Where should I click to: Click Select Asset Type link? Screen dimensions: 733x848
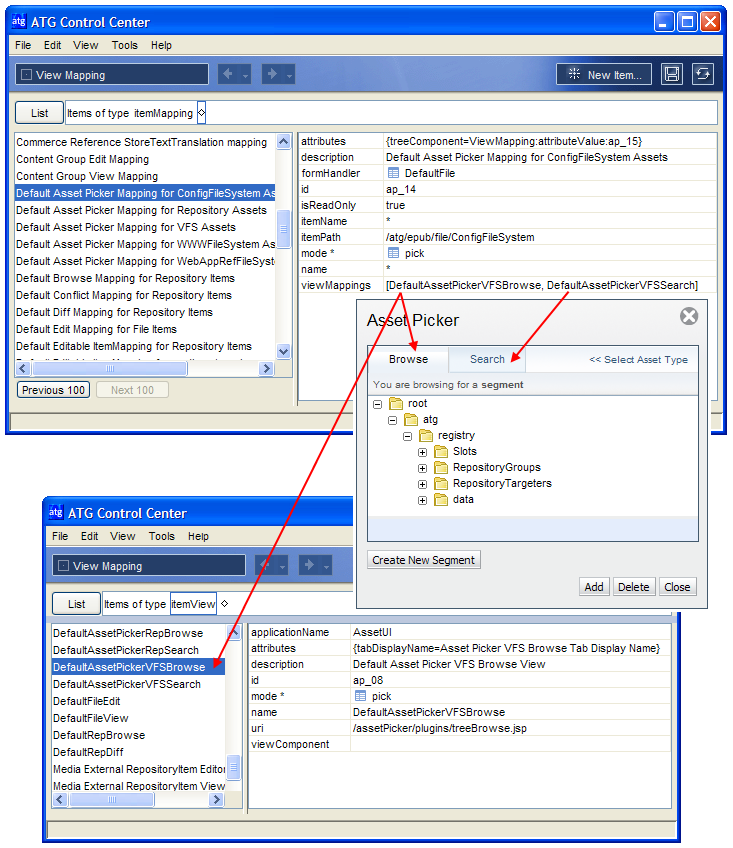pos(638,360)
